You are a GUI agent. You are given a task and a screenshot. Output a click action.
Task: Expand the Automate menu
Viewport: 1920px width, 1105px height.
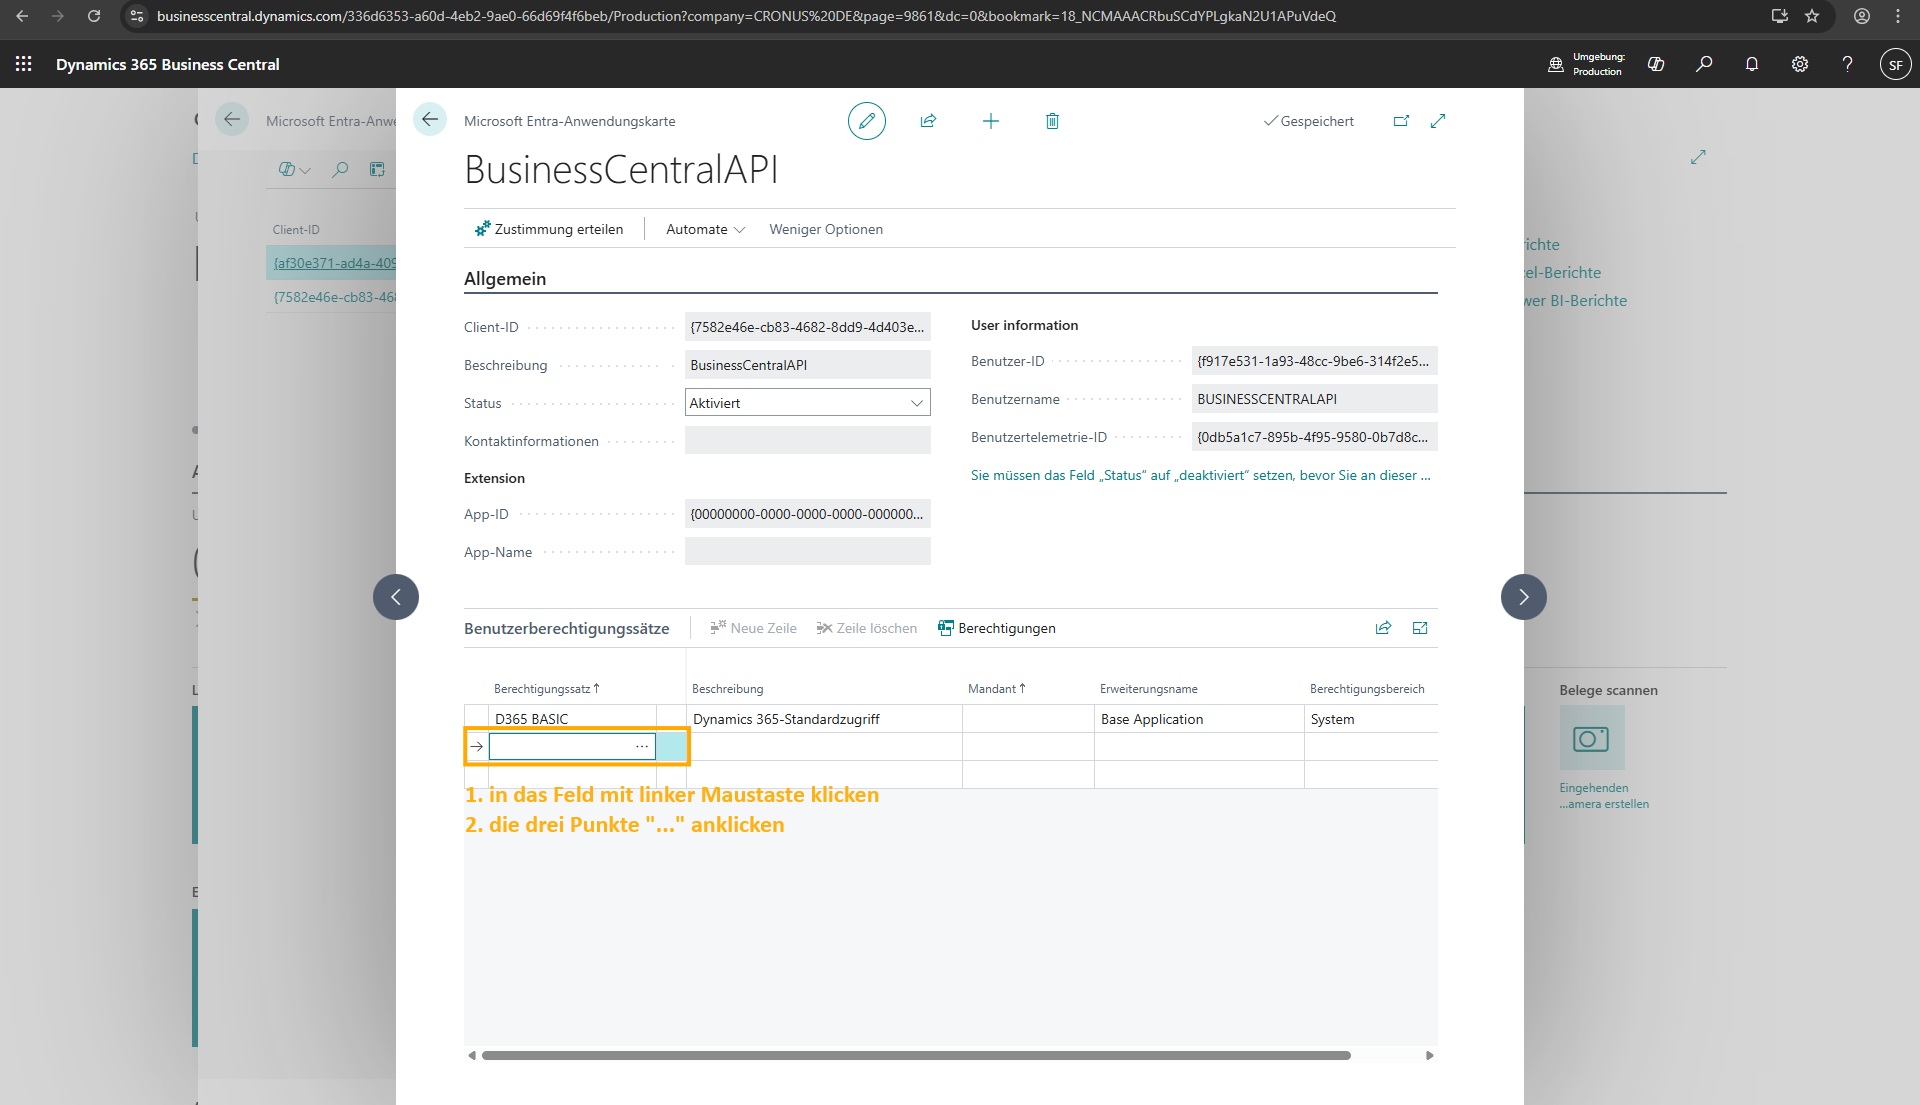click(x=705, y=229)
